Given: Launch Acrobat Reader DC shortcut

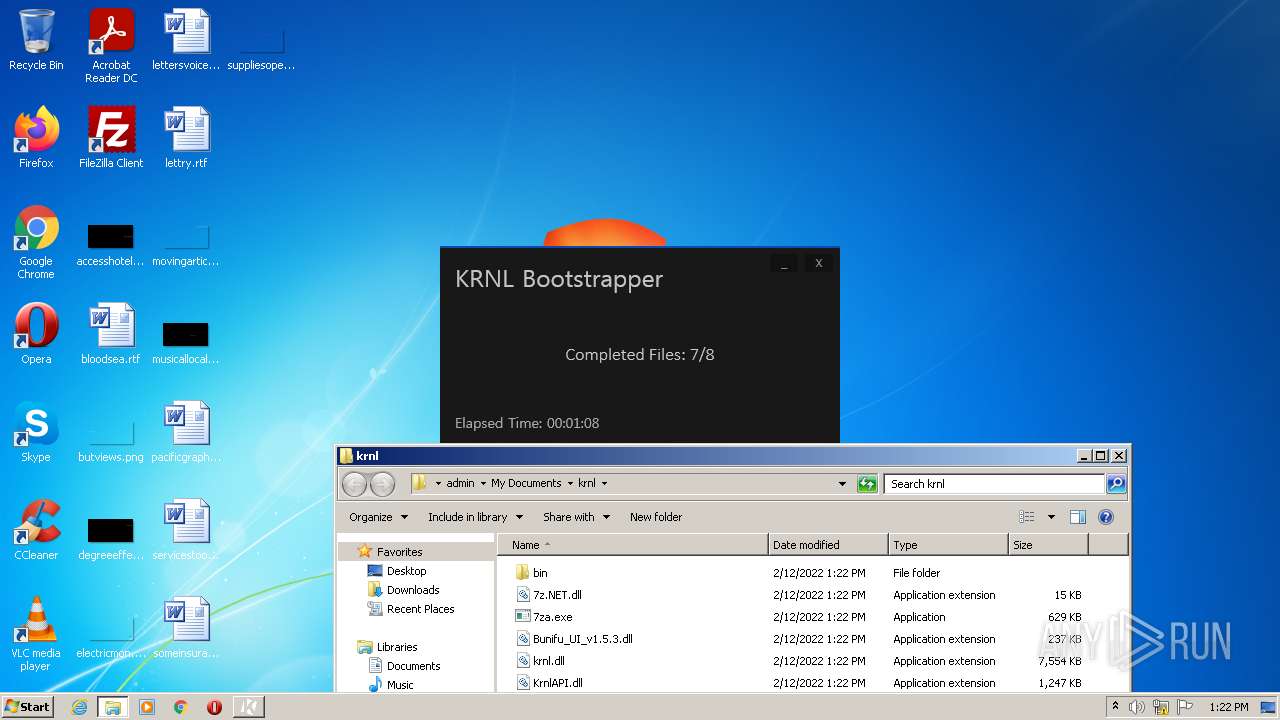Looking at the screenshot, I should click(111, 46).
